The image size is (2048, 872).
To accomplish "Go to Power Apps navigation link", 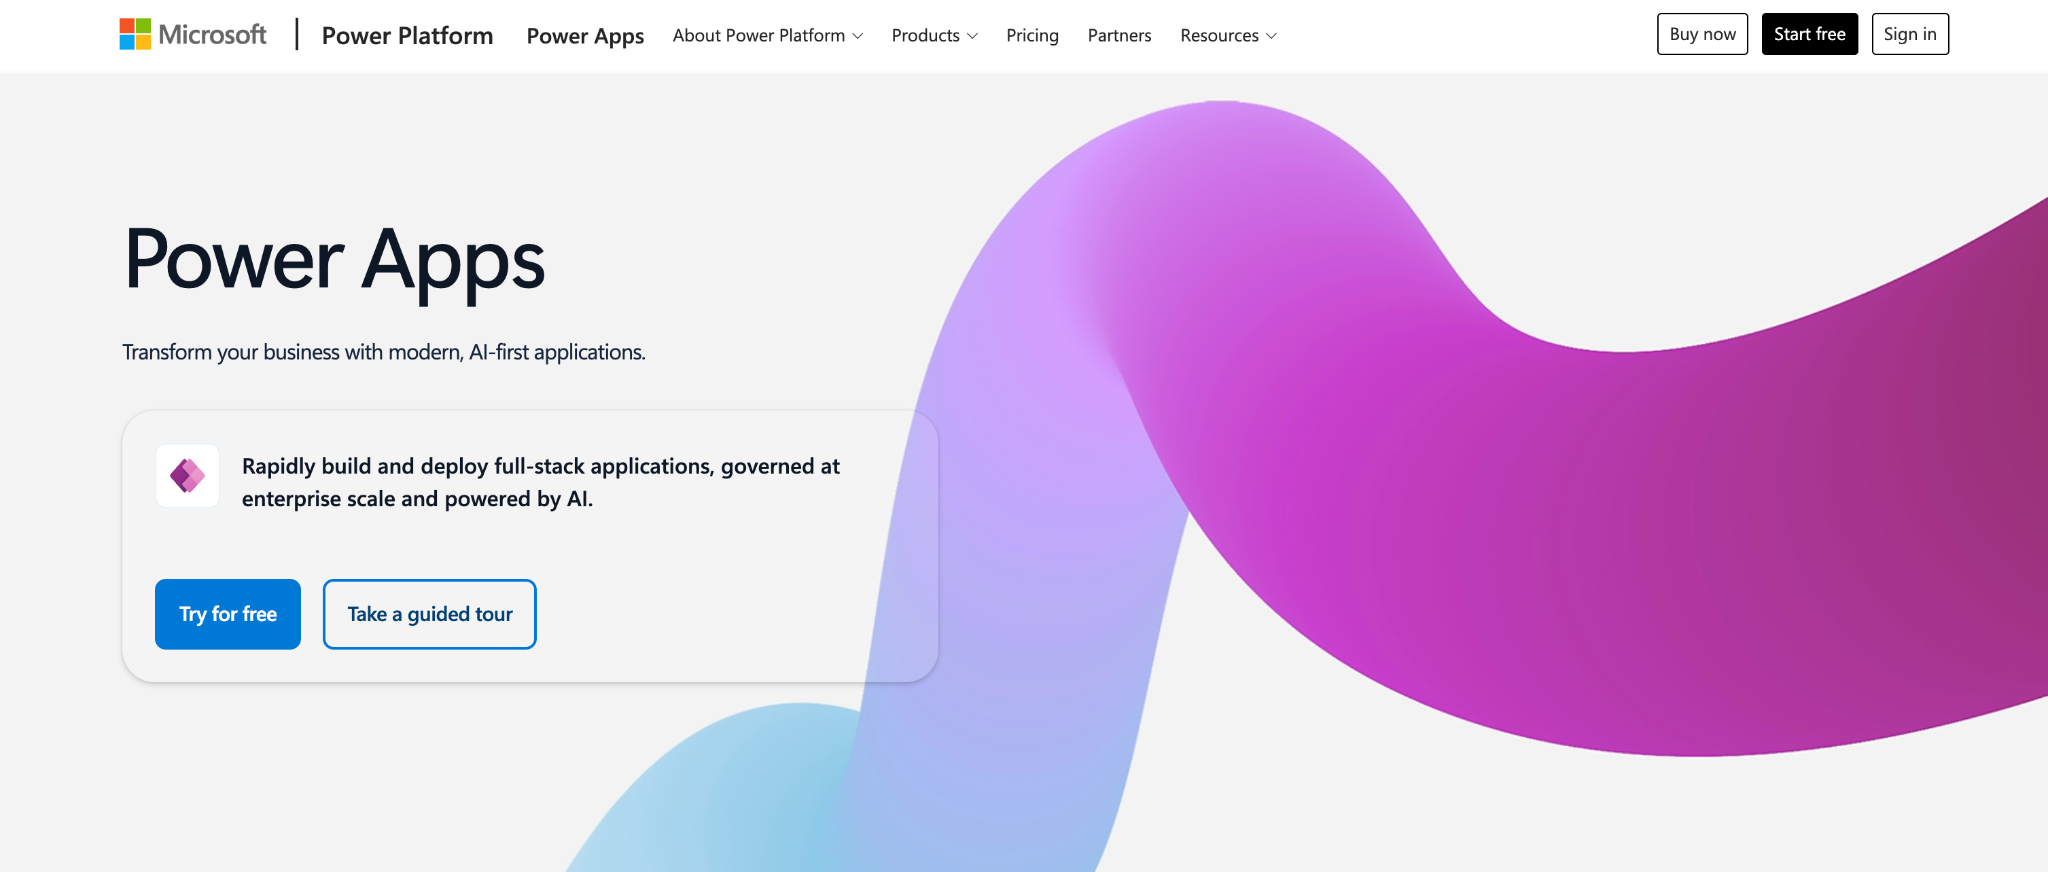I will (585, 35).
